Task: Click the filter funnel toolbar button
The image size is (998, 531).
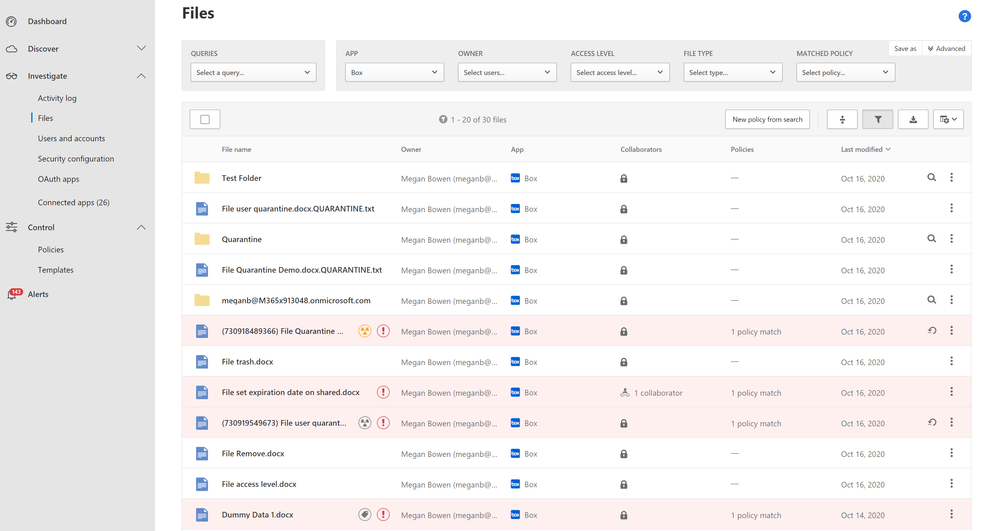Action: click(x=877, y=120)
